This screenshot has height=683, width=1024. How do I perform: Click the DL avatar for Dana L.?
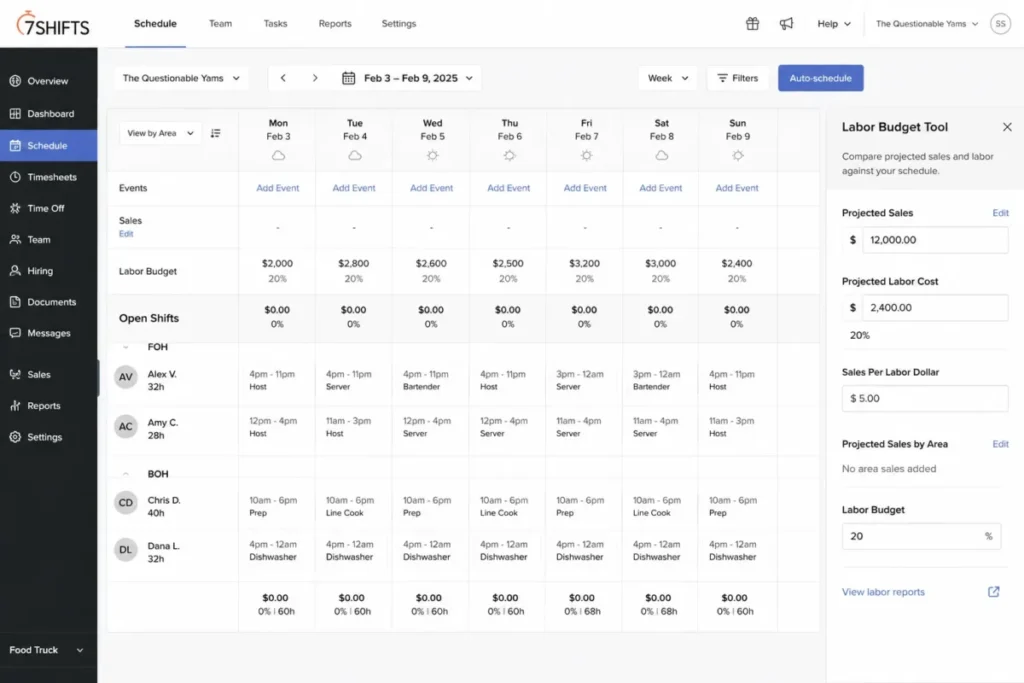(x=125, y=550)
